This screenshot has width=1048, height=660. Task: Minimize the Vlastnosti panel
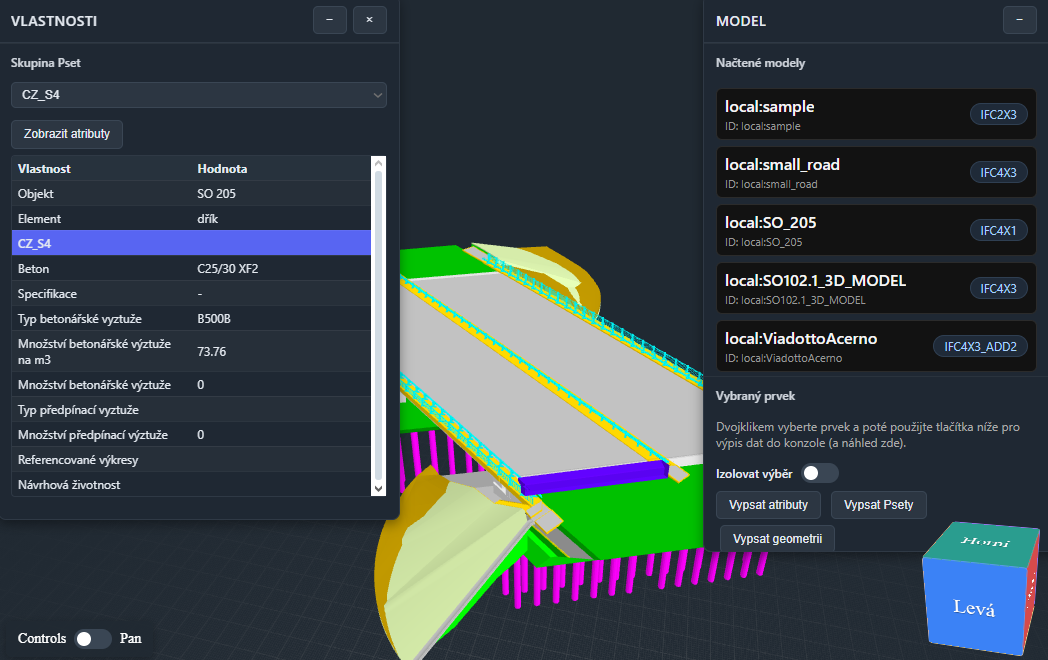[x=329, y=20]
